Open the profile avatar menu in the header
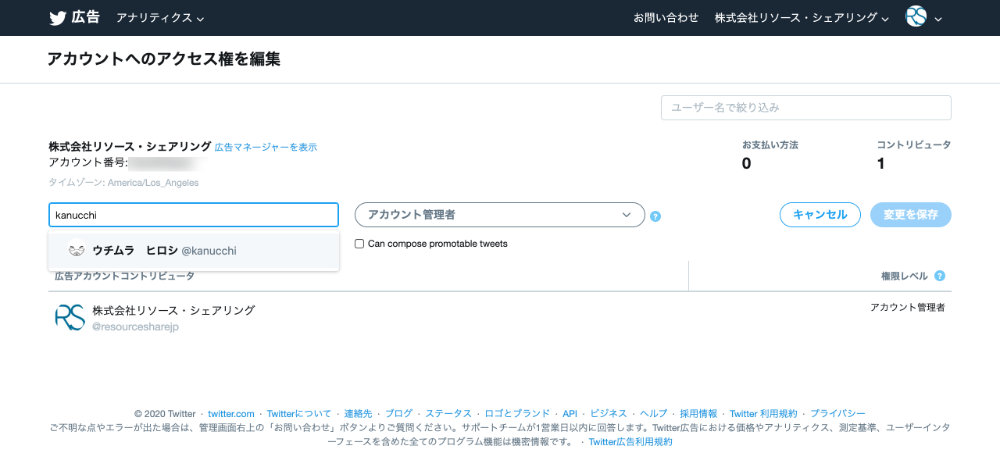Image resolution: width=1000 pixels, height=453 pixels. 916,17
